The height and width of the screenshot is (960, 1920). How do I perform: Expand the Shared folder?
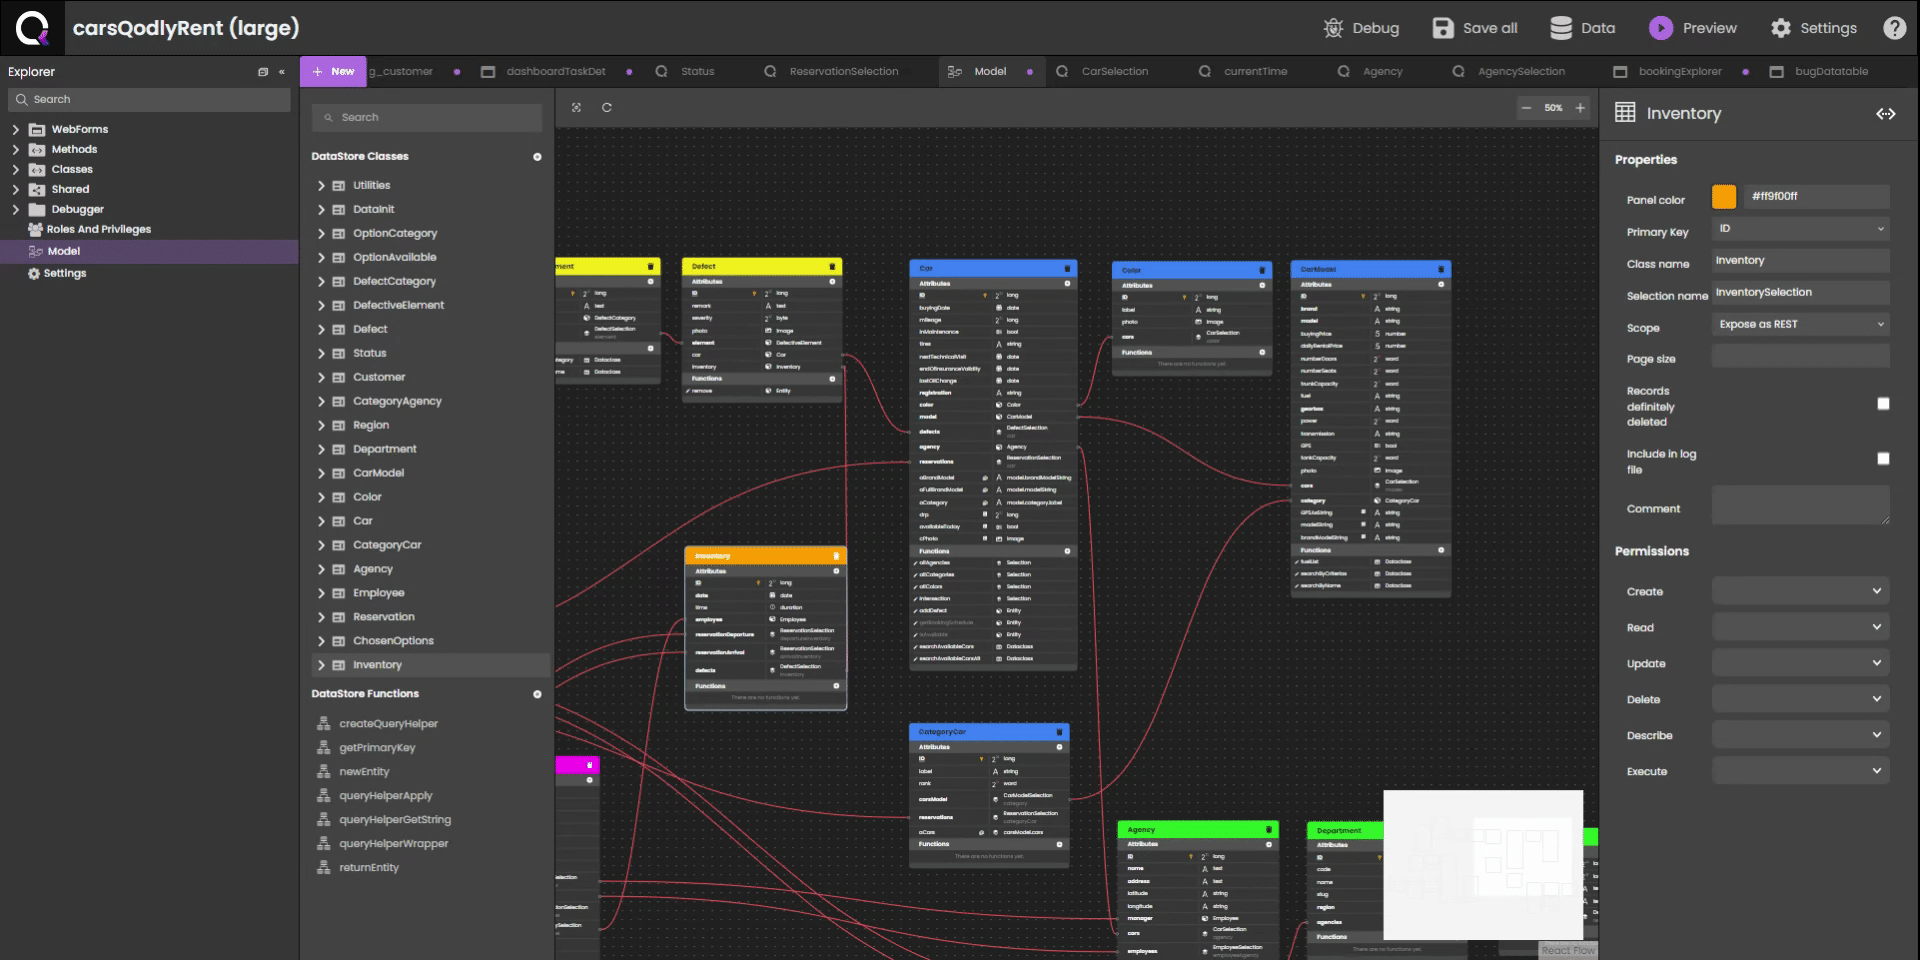tap(15, 189)
